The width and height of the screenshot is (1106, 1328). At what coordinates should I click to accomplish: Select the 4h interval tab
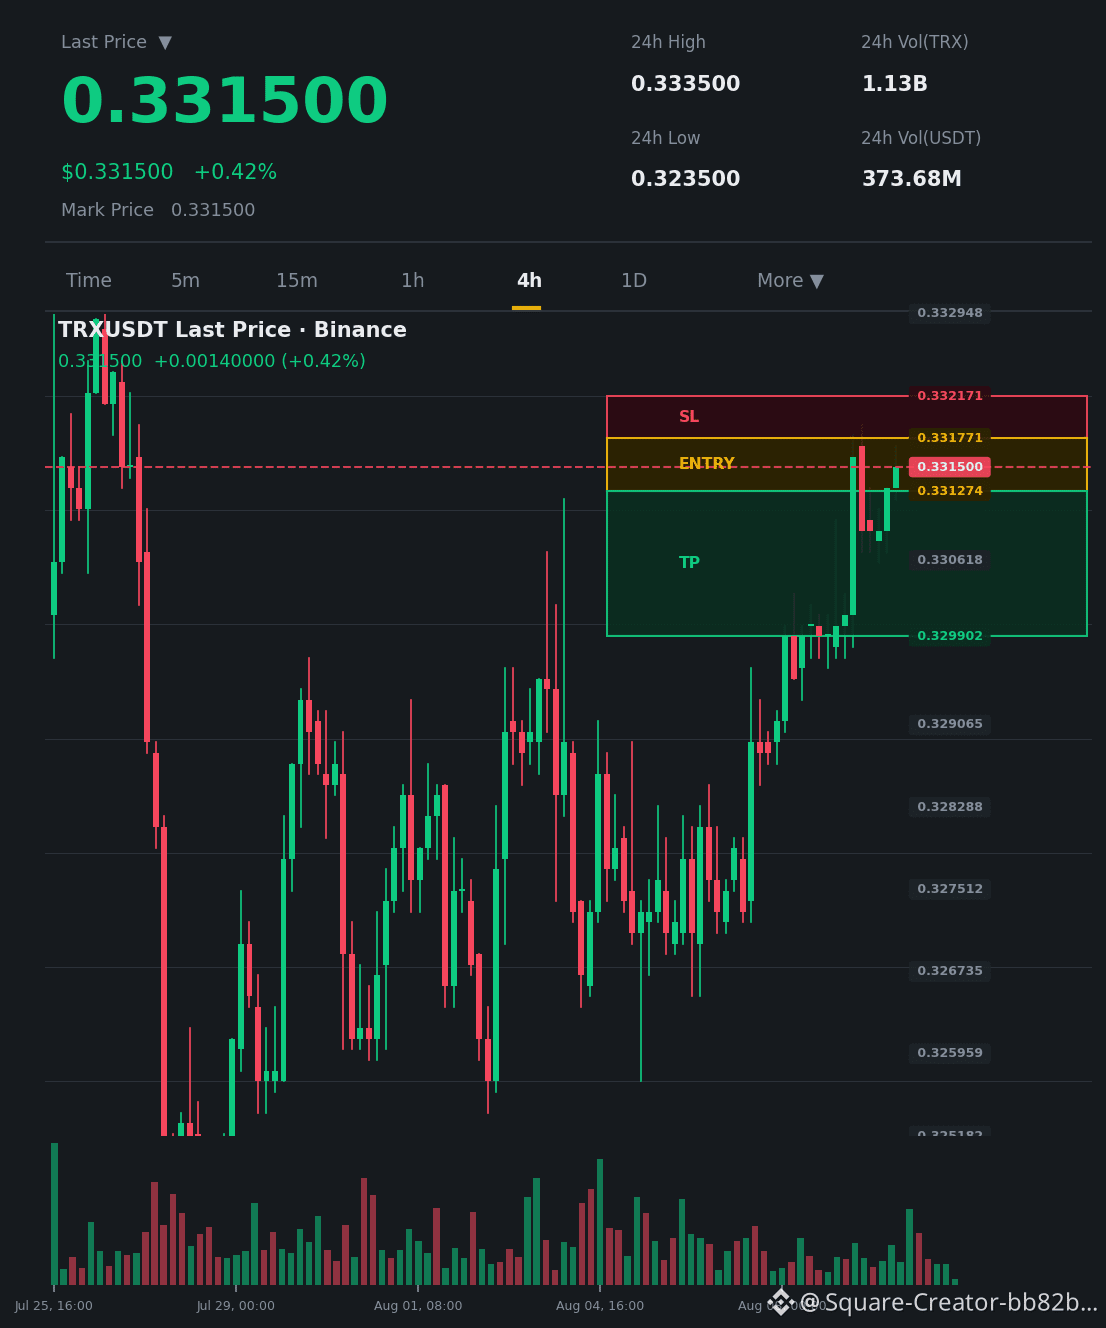529,281
